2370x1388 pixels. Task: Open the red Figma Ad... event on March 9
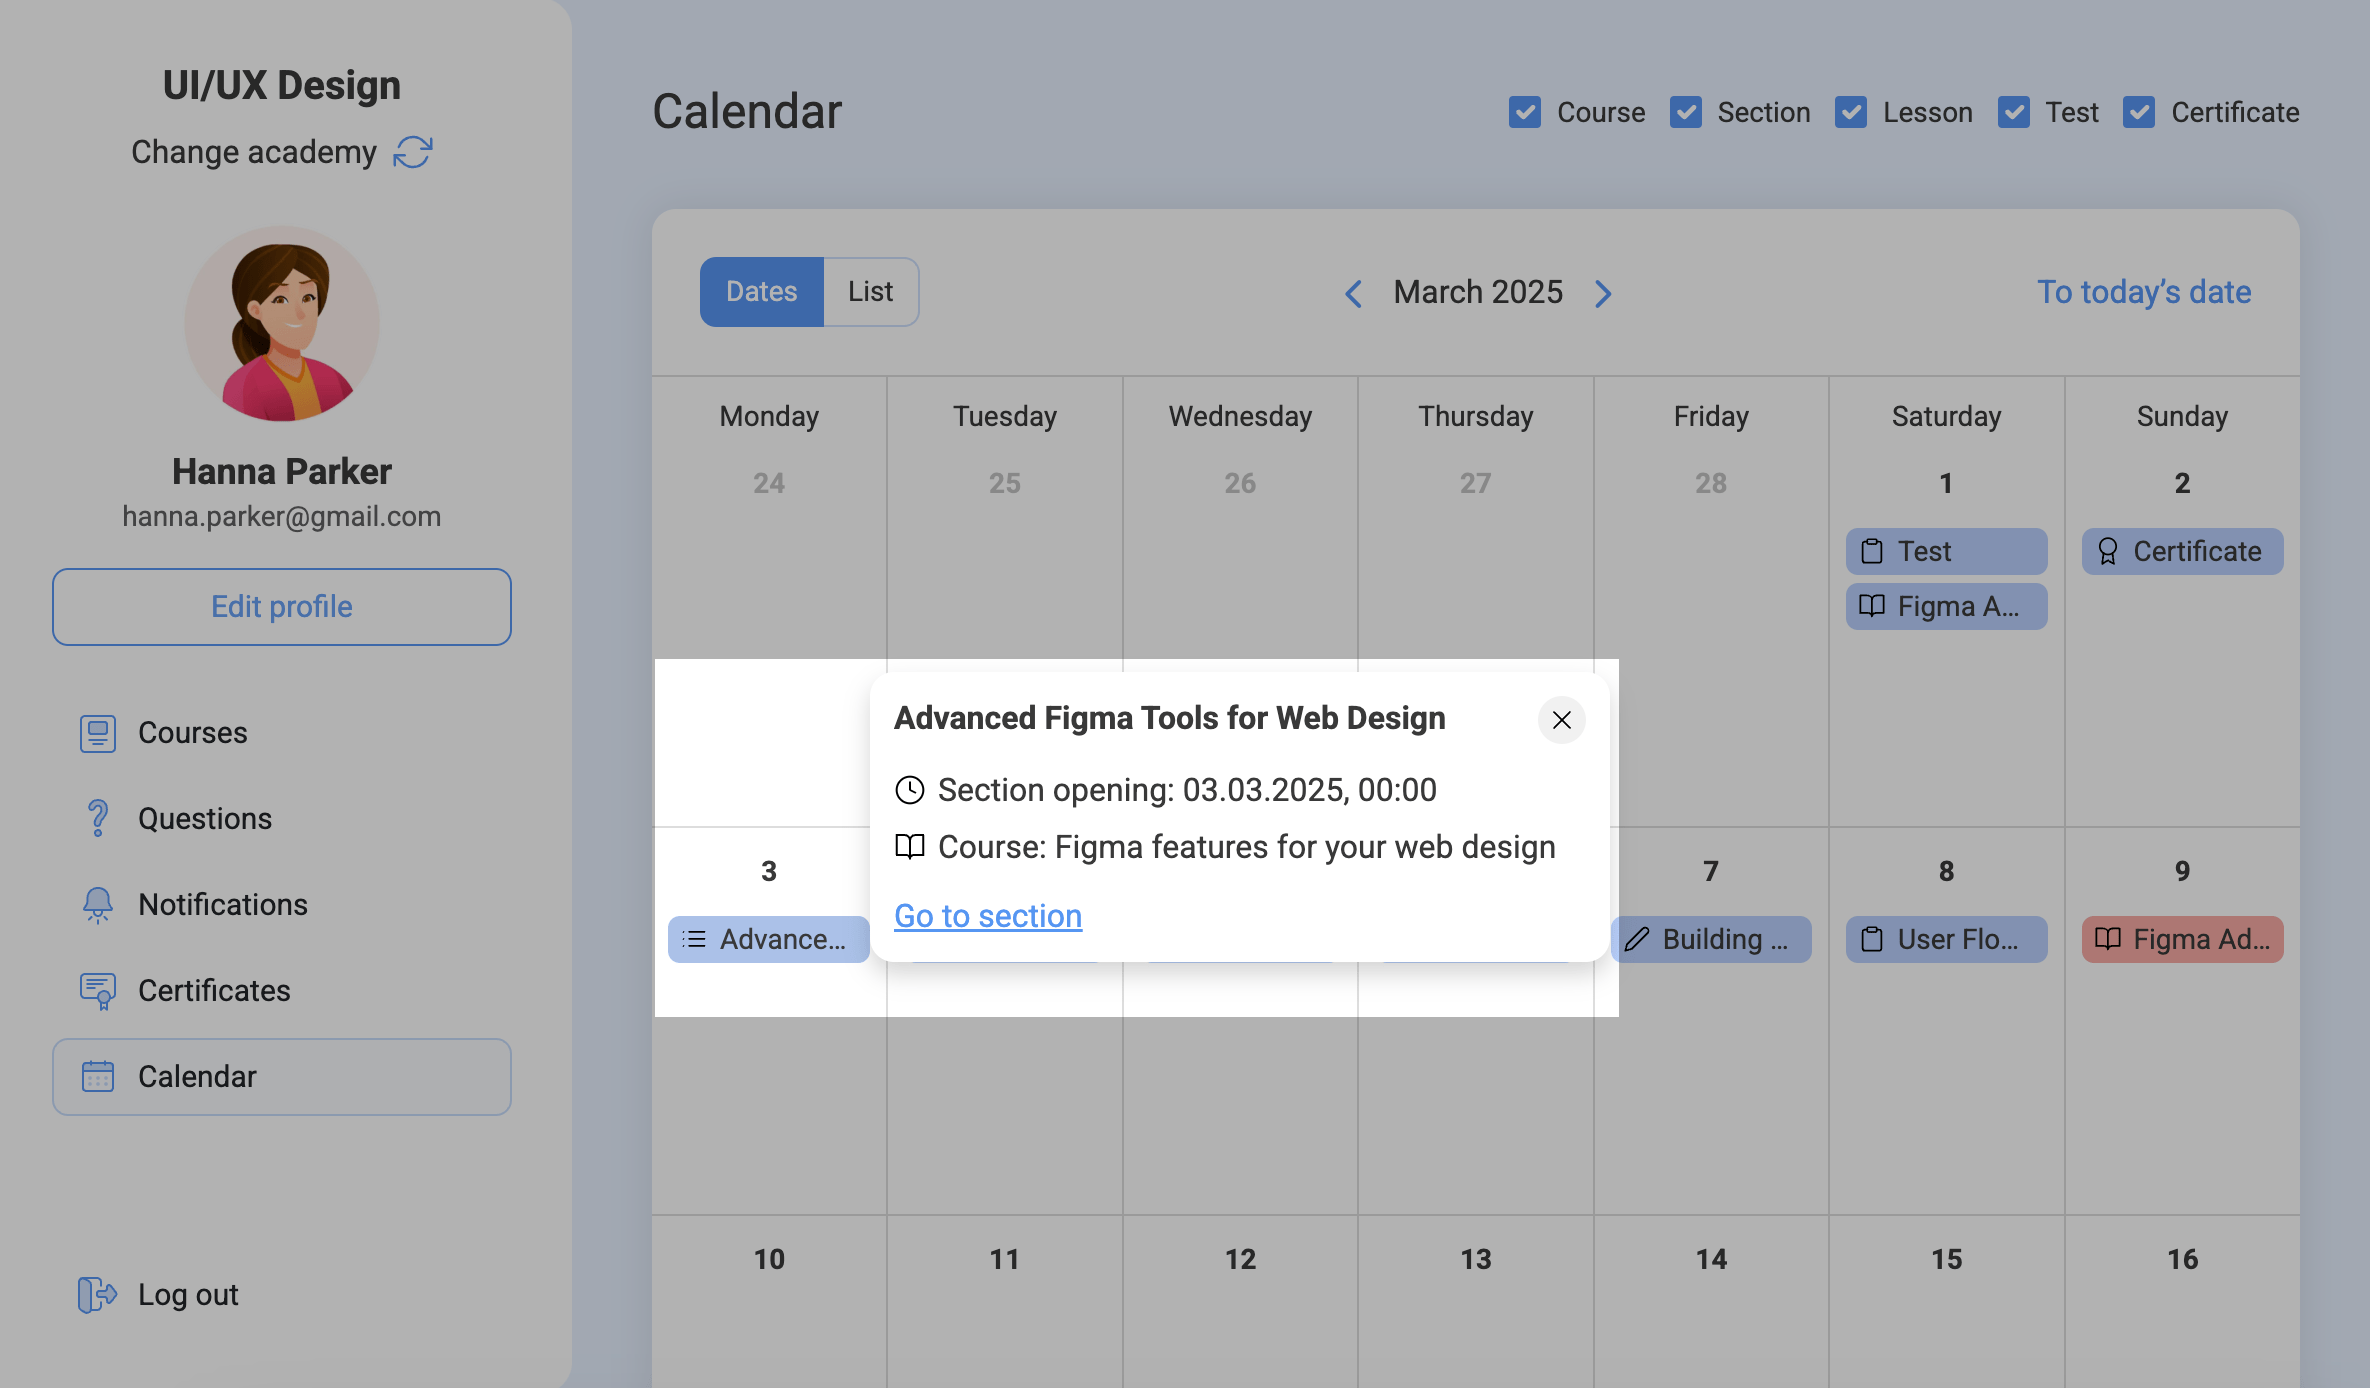click(x=2182, y=940)
